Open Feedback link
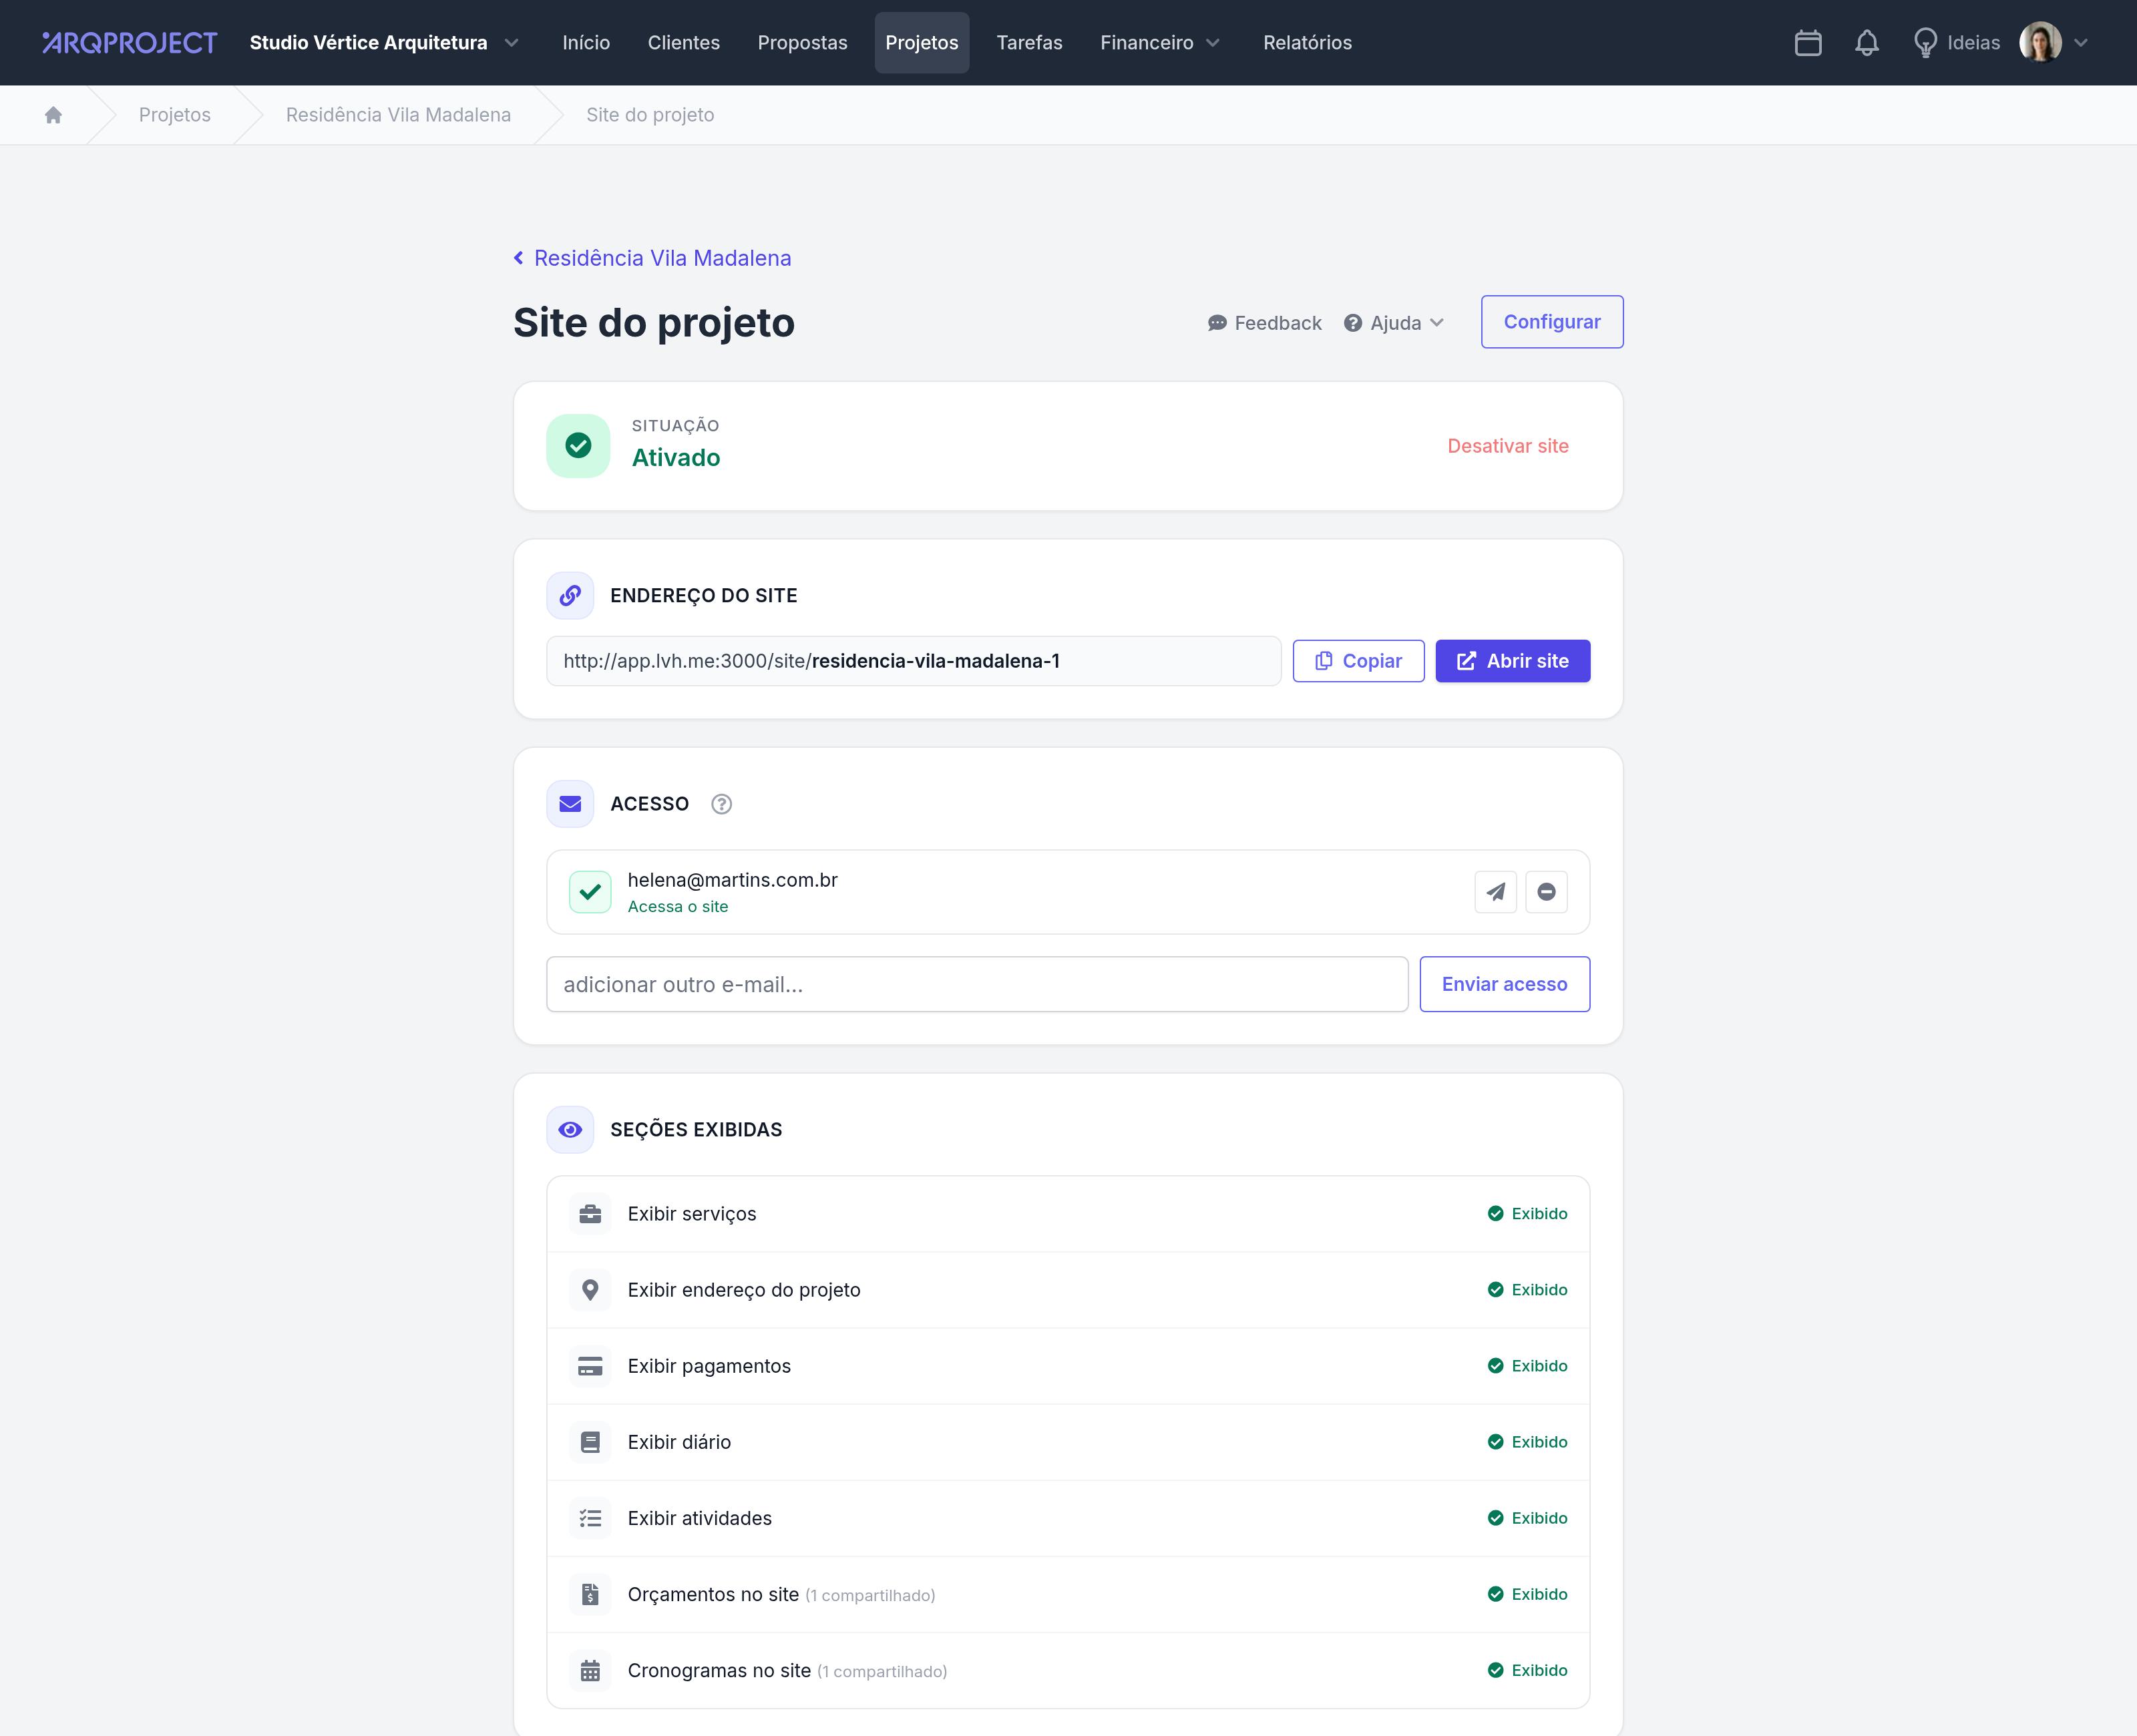The image size is (2137, 1736). click(x=1264, y=323)
